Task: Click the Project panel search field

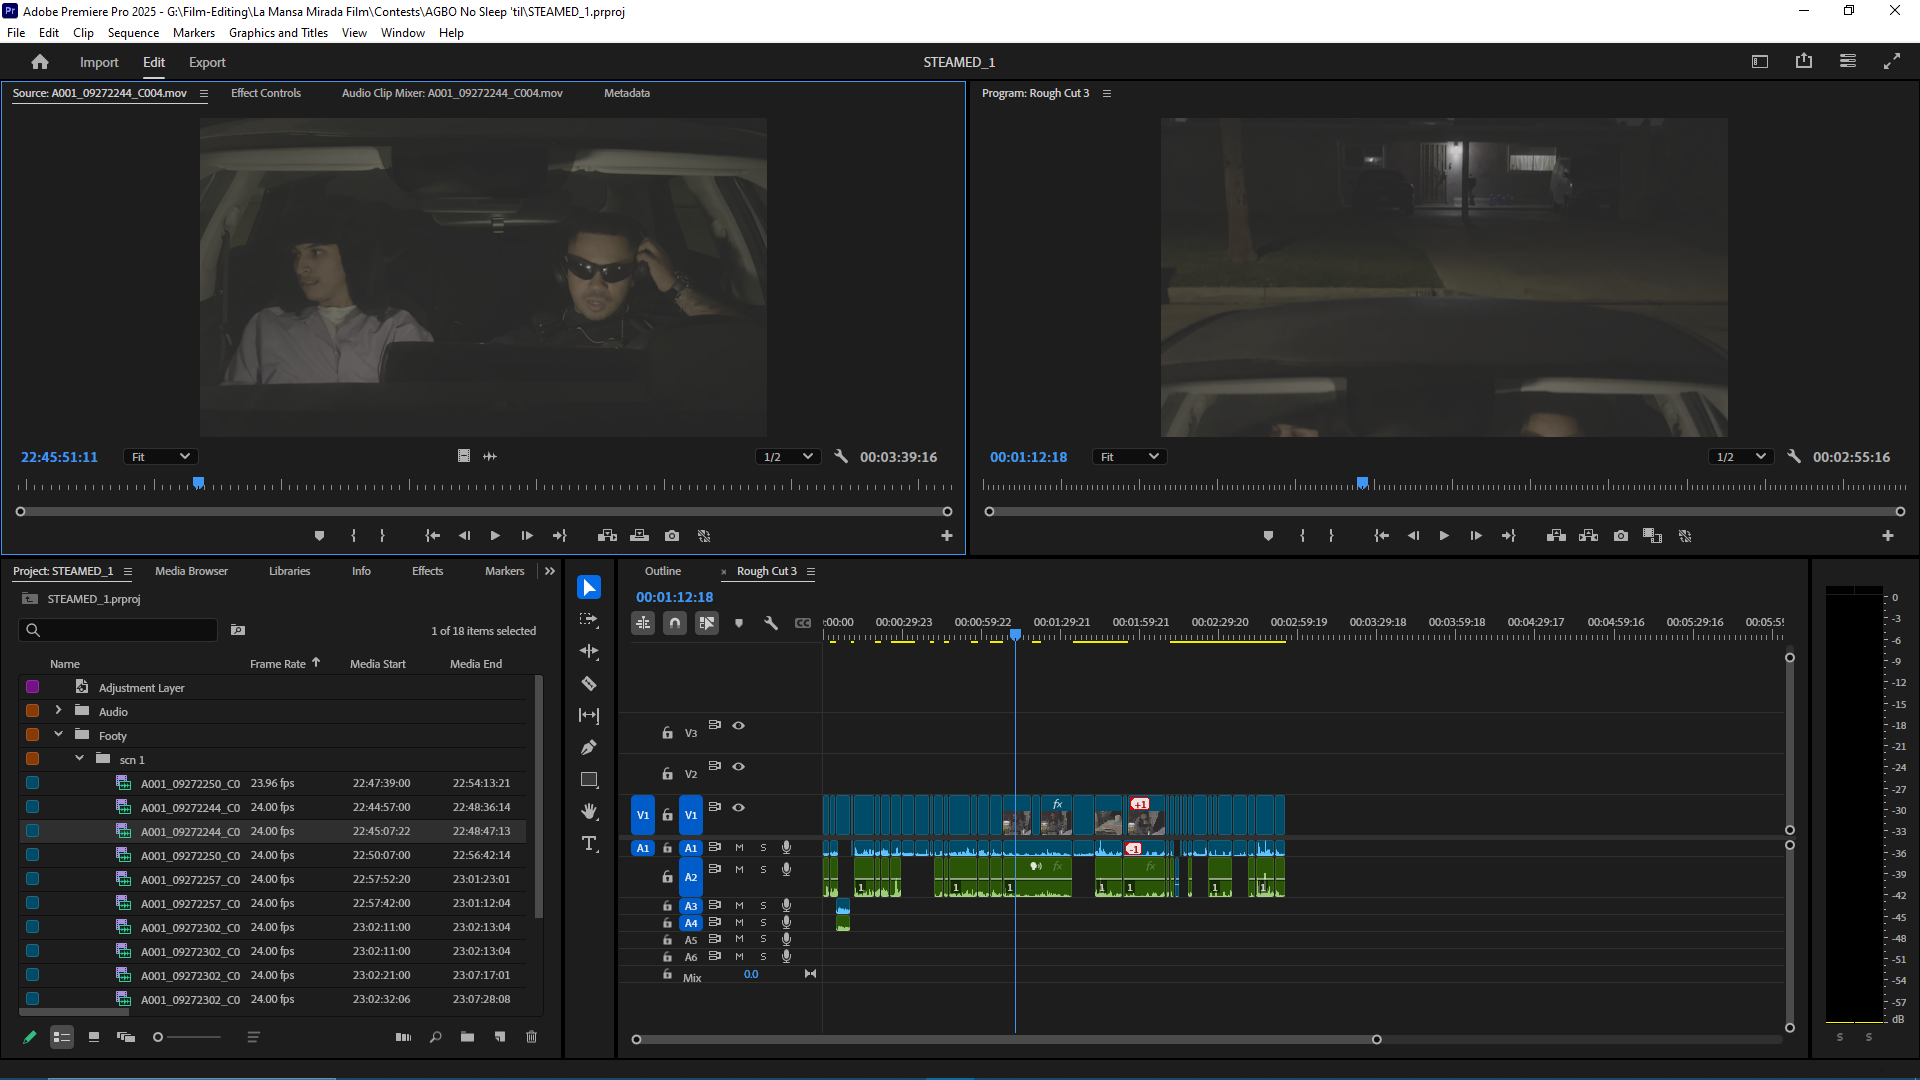Action: coord(118,630)
